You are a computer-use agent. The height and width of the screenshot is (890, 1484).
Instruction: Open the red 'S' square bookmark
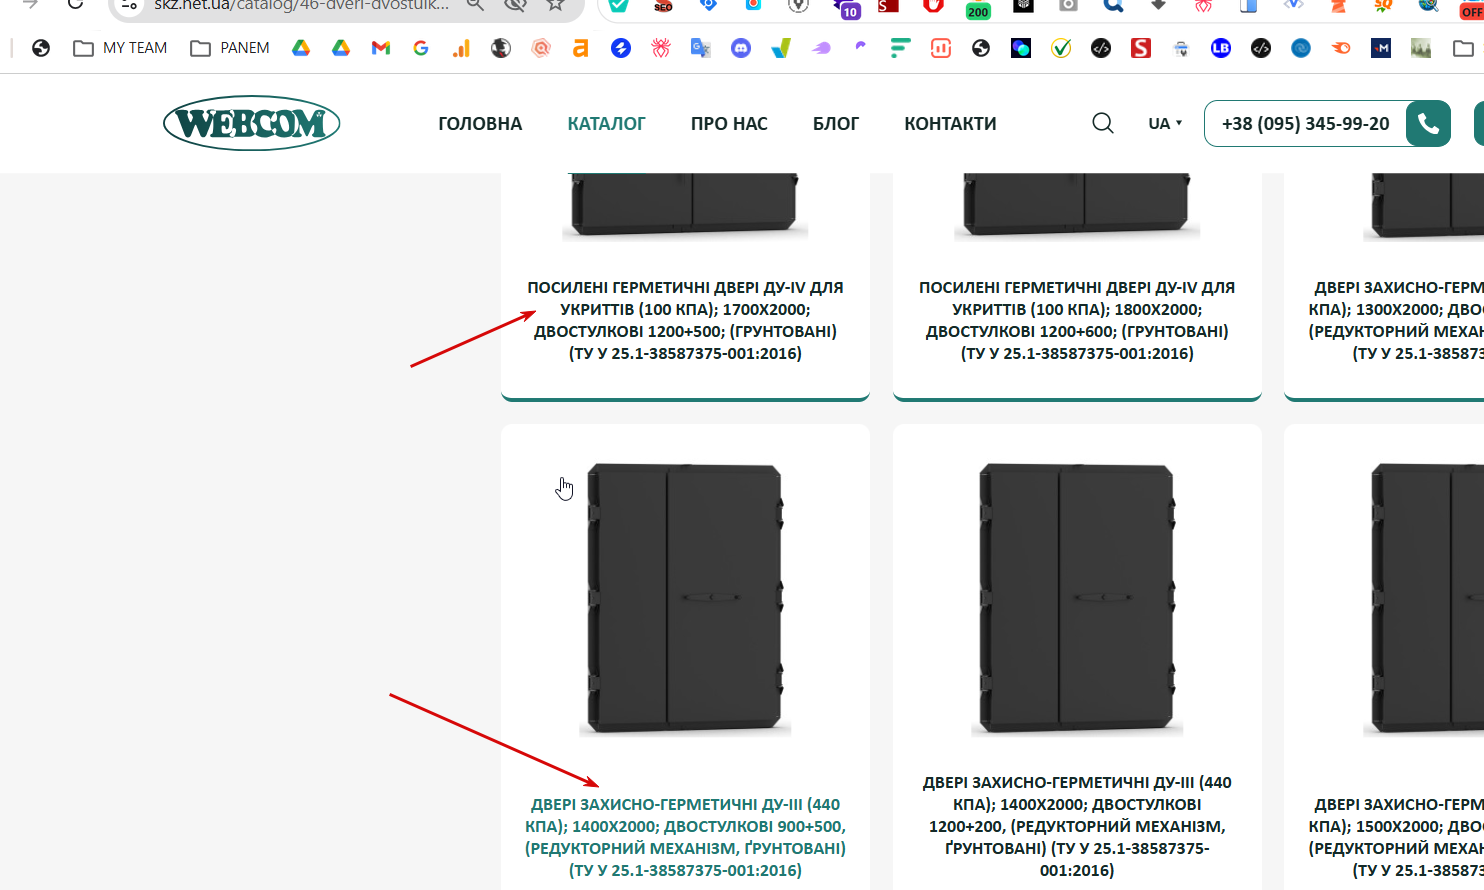click(1141, 48)
